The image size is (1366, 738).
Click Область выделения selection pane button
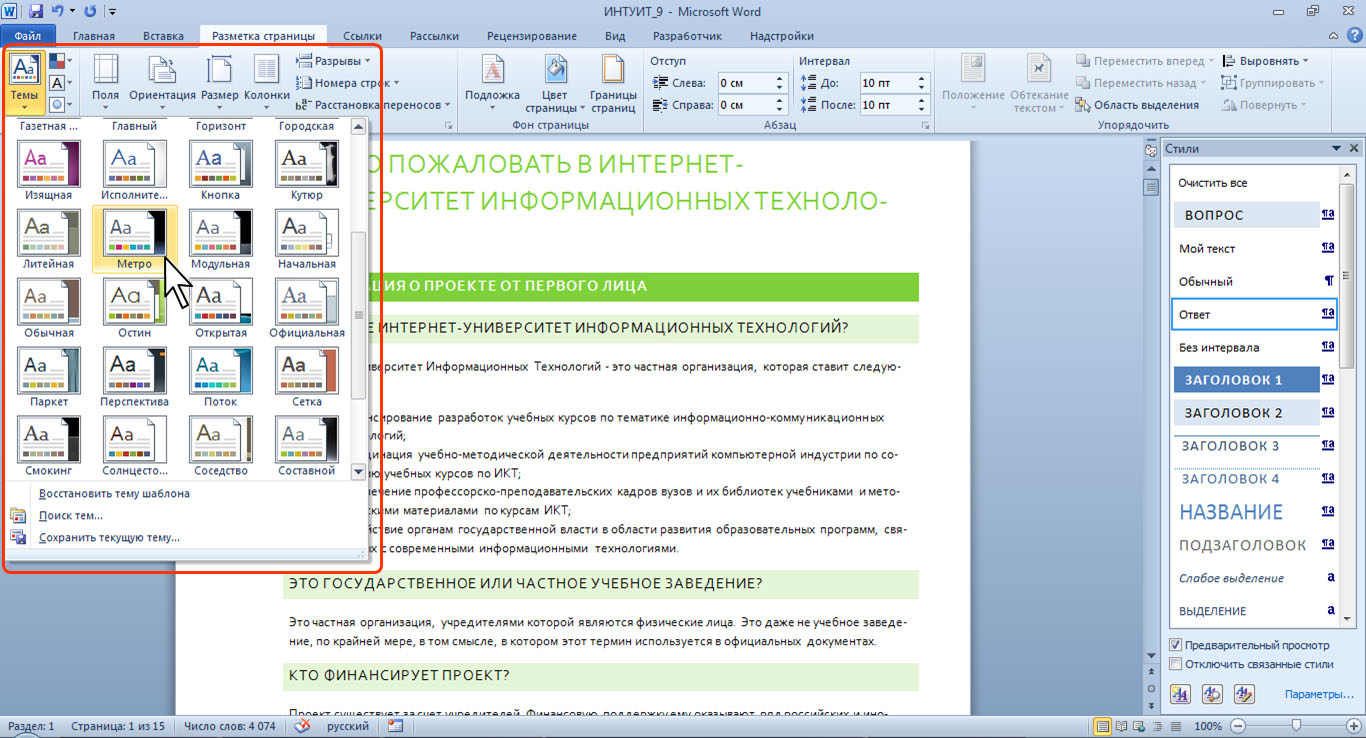[1137, 105]
